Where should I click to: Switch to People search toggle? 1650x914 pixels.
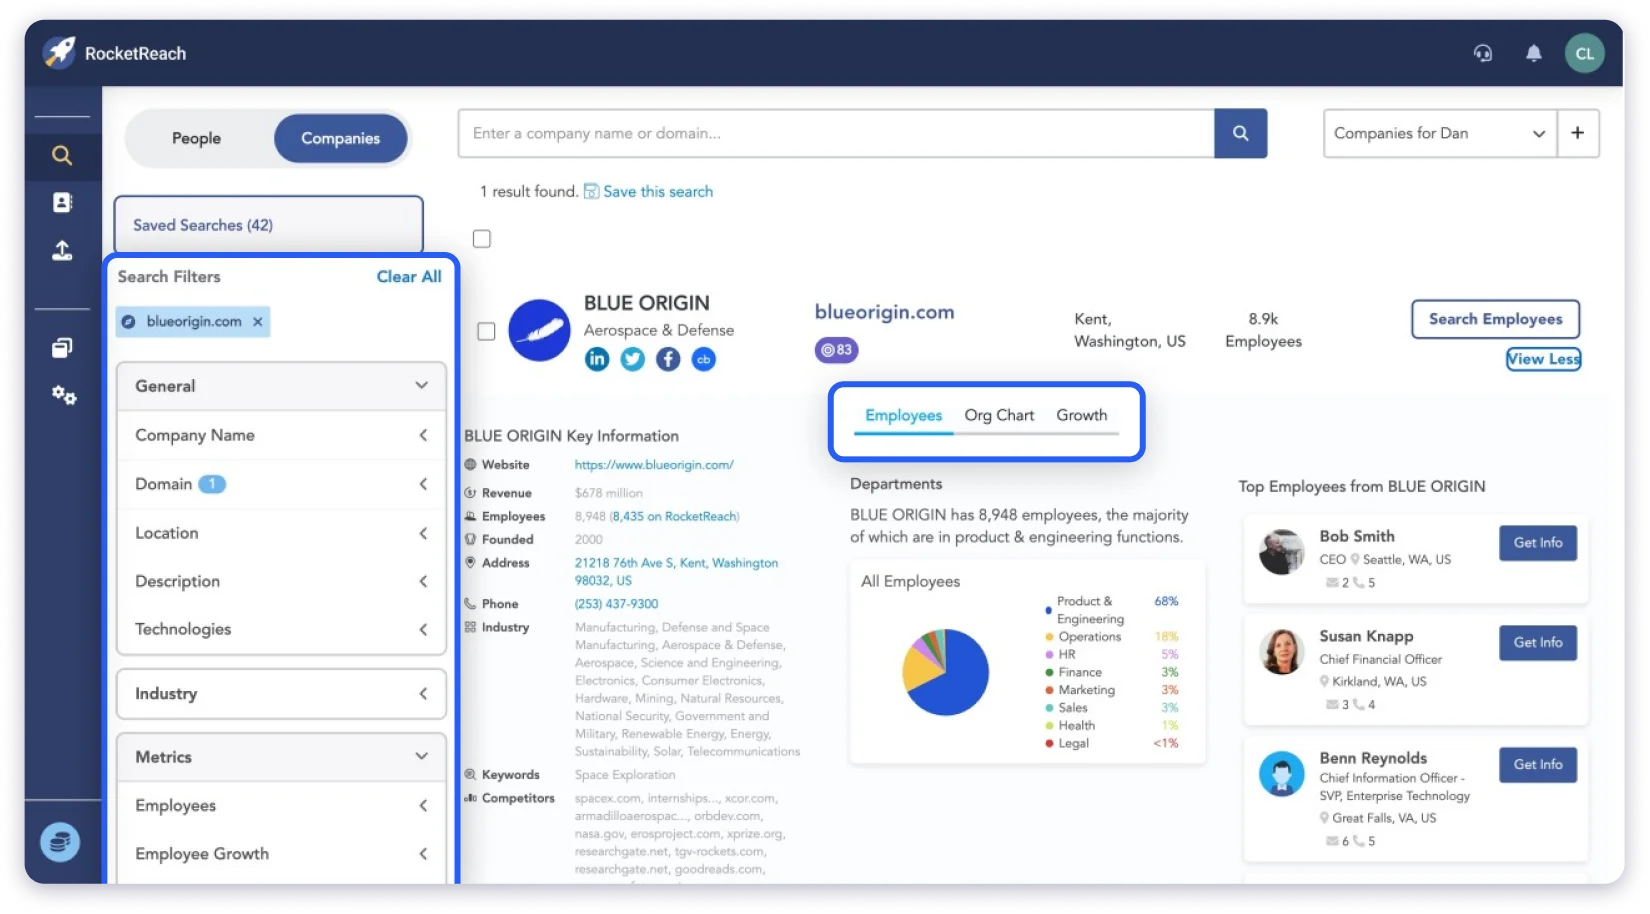[196, 138]
